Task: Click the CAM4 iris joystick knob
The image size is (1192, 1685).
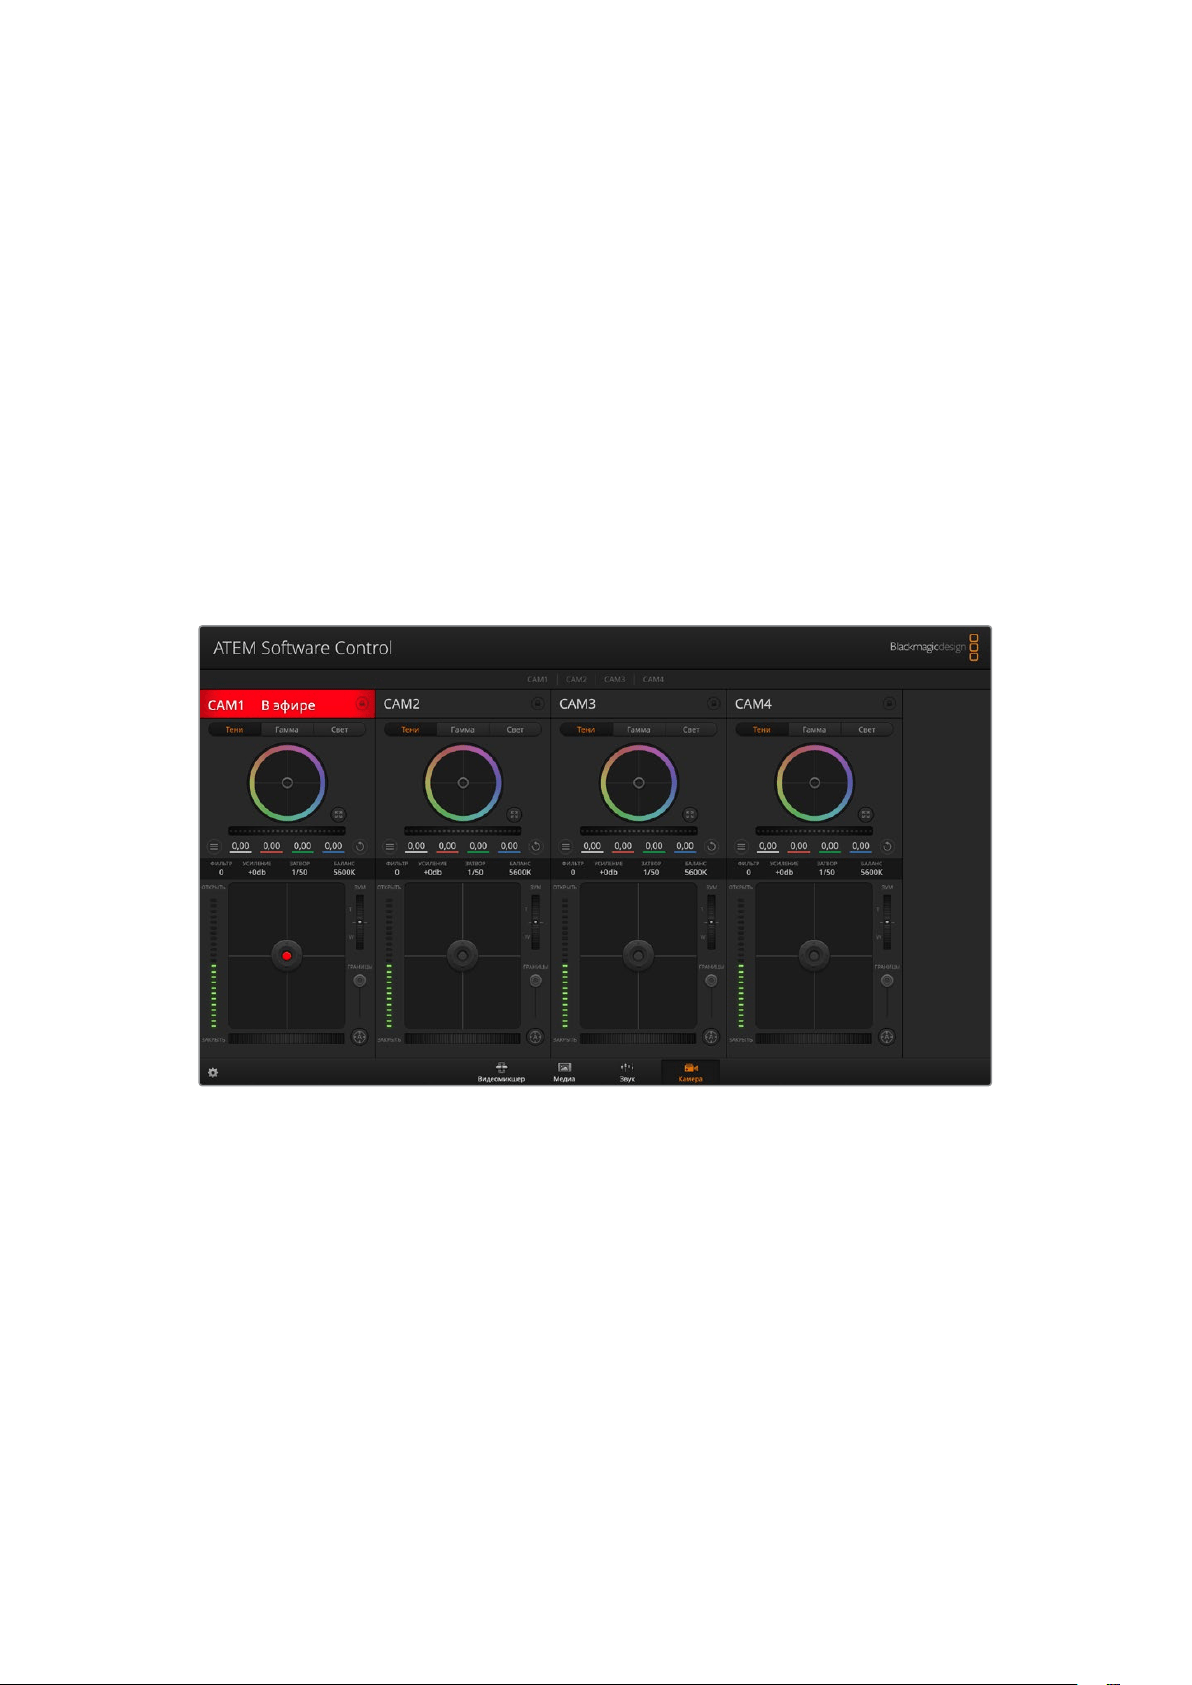Action: [x=814, y=956]
